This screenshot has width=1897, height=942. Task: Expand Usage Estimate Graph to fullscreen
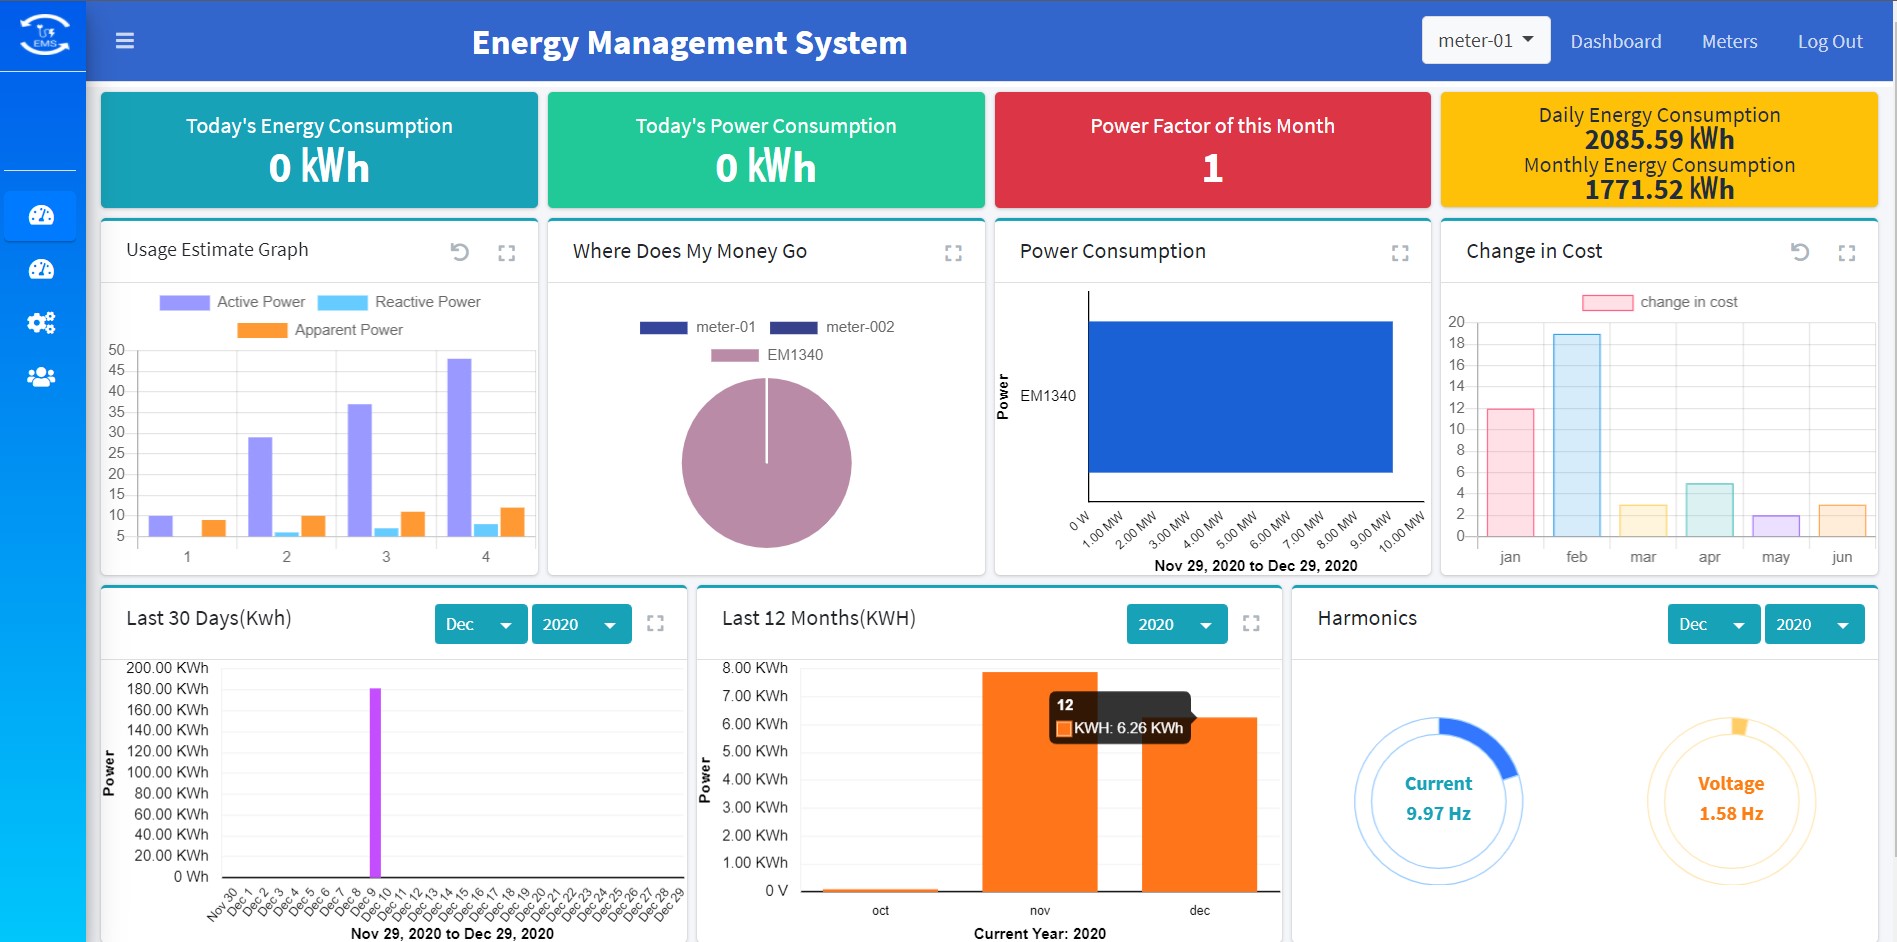coord(507,253)
